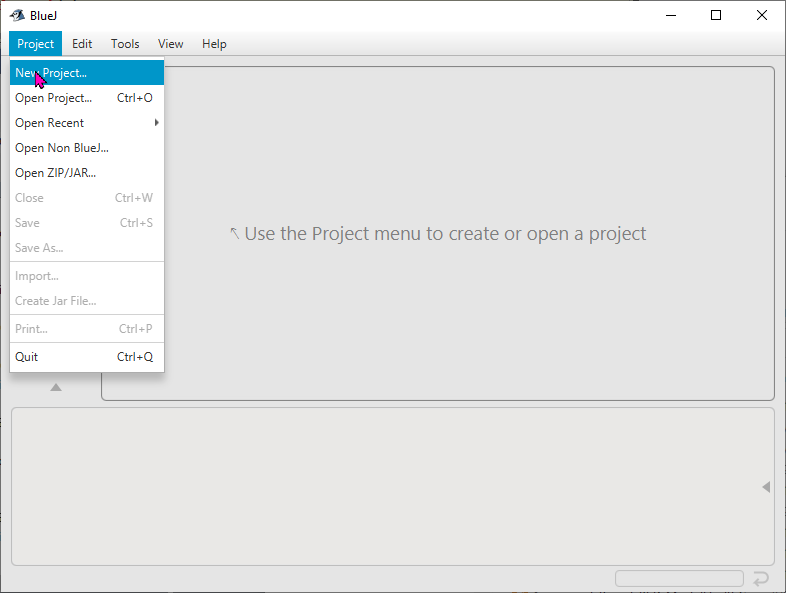Screen dimensions: 786x593
Task: Expand the side pane using the left-pointing triangle
Action: pyautogui.click(x=766, y=487)
